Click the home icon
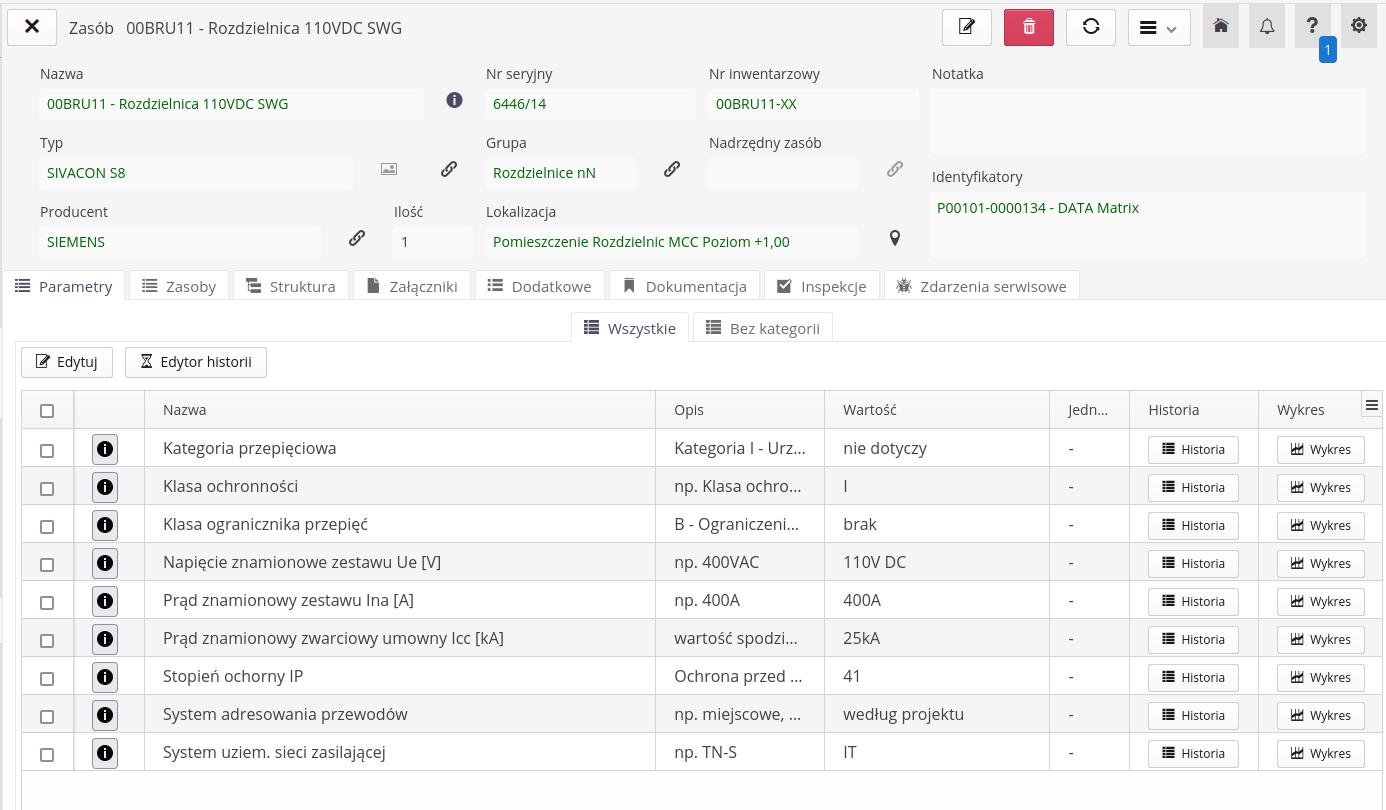This screenshot has width=1386, height=810. pyautogui.click(x=1220, y=27)
